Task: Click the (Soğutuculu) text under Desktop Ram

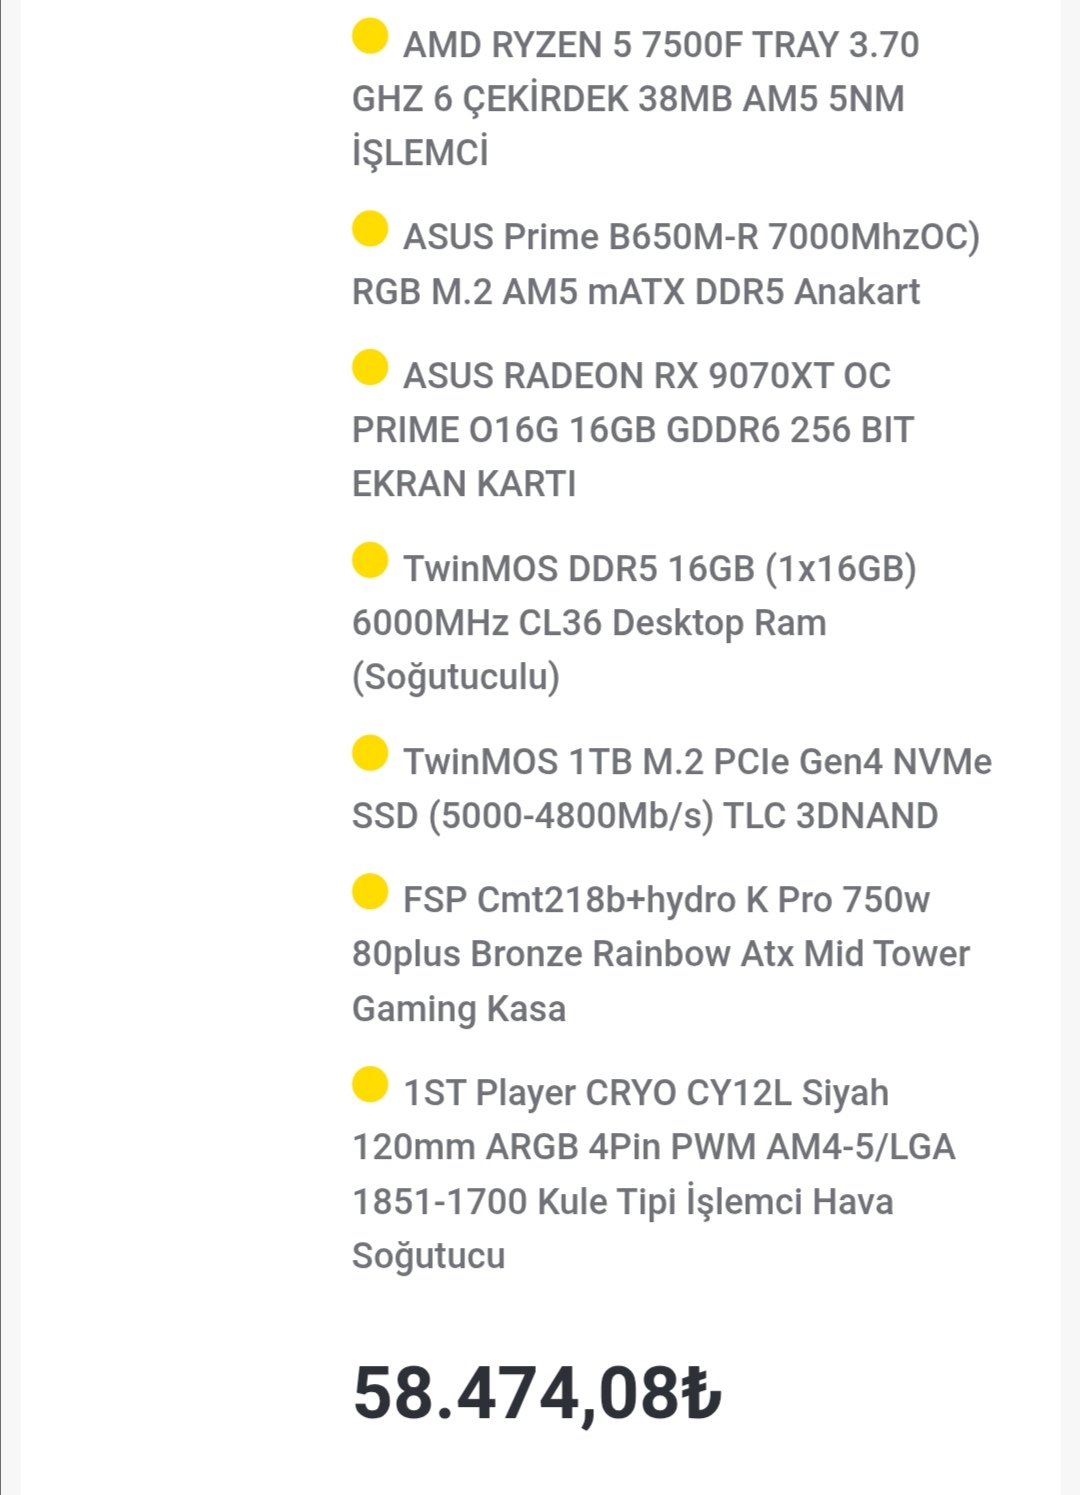Action: click(456, 677)
